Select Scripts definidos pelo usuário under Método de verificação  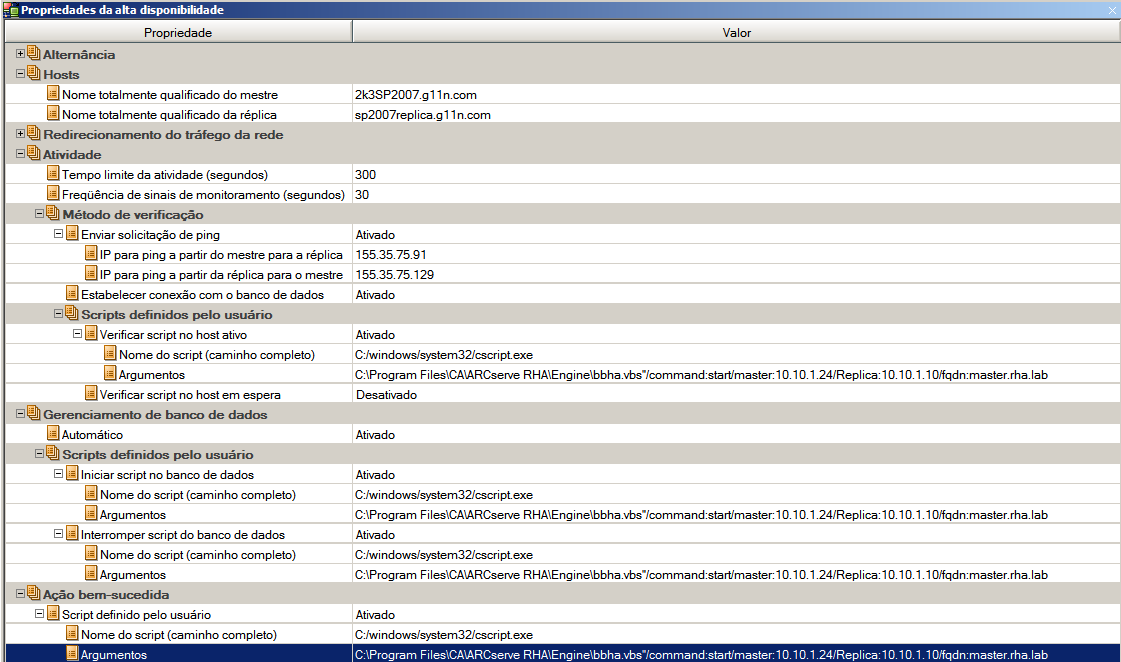[177, 315]
